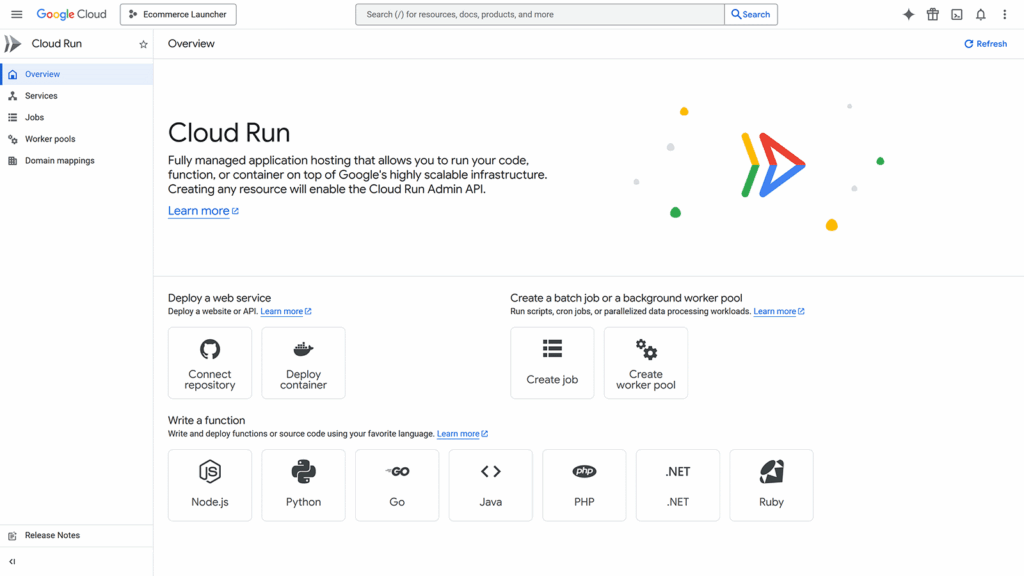
Task: Open Domain mappings in the sidebar
Action: click(x=77, y=161)
